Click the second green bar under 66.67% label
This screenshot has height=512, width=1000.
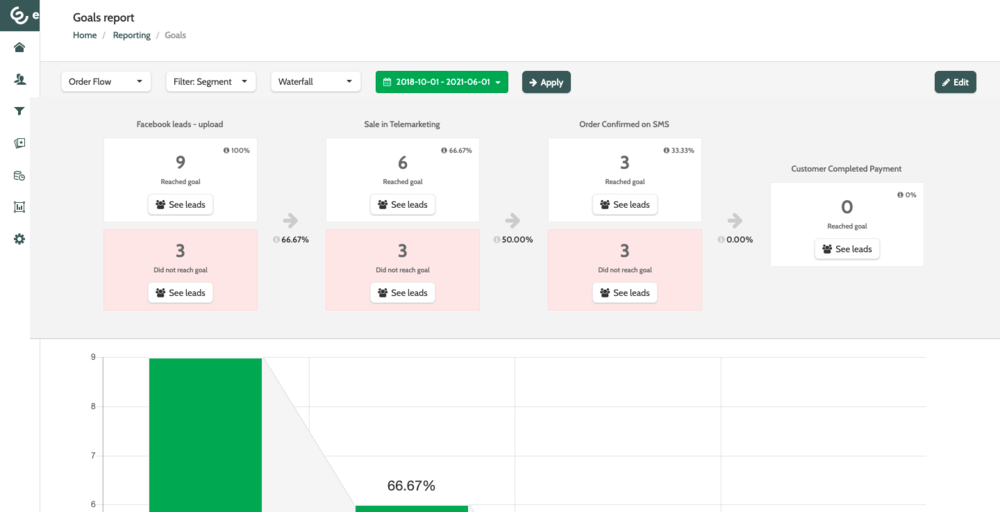[411, 508]
